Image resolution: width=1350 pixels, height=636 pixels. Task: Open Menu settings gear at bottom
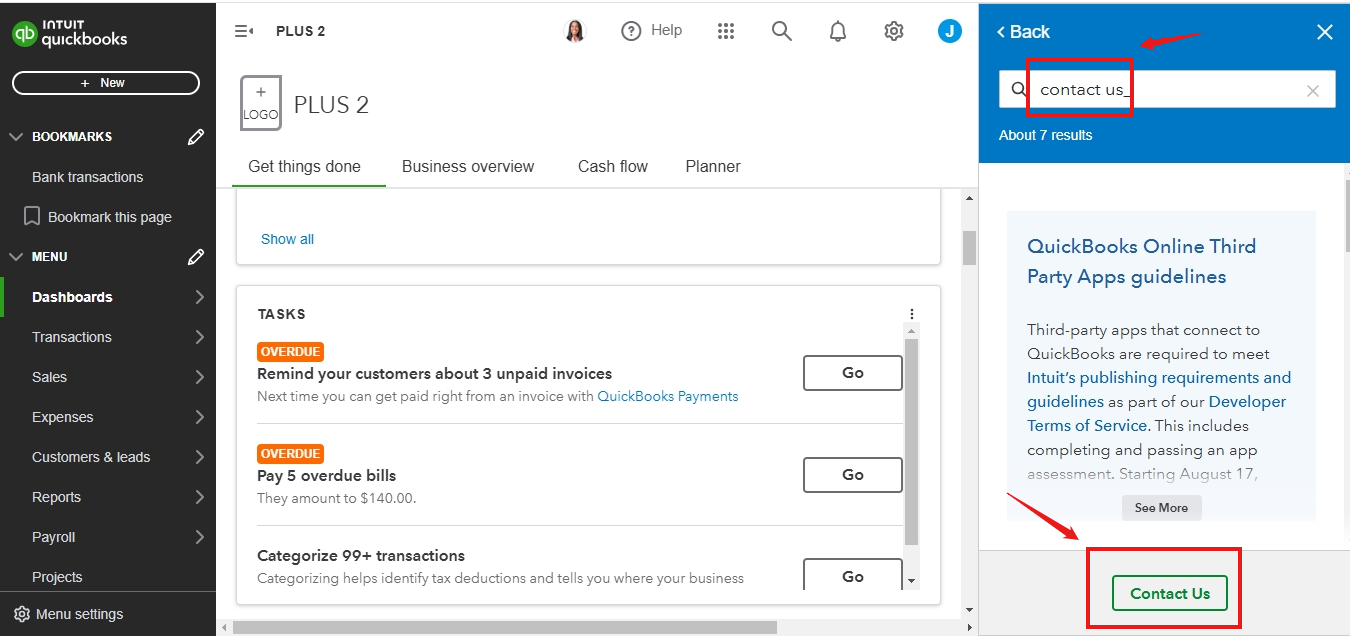[22, 614]
